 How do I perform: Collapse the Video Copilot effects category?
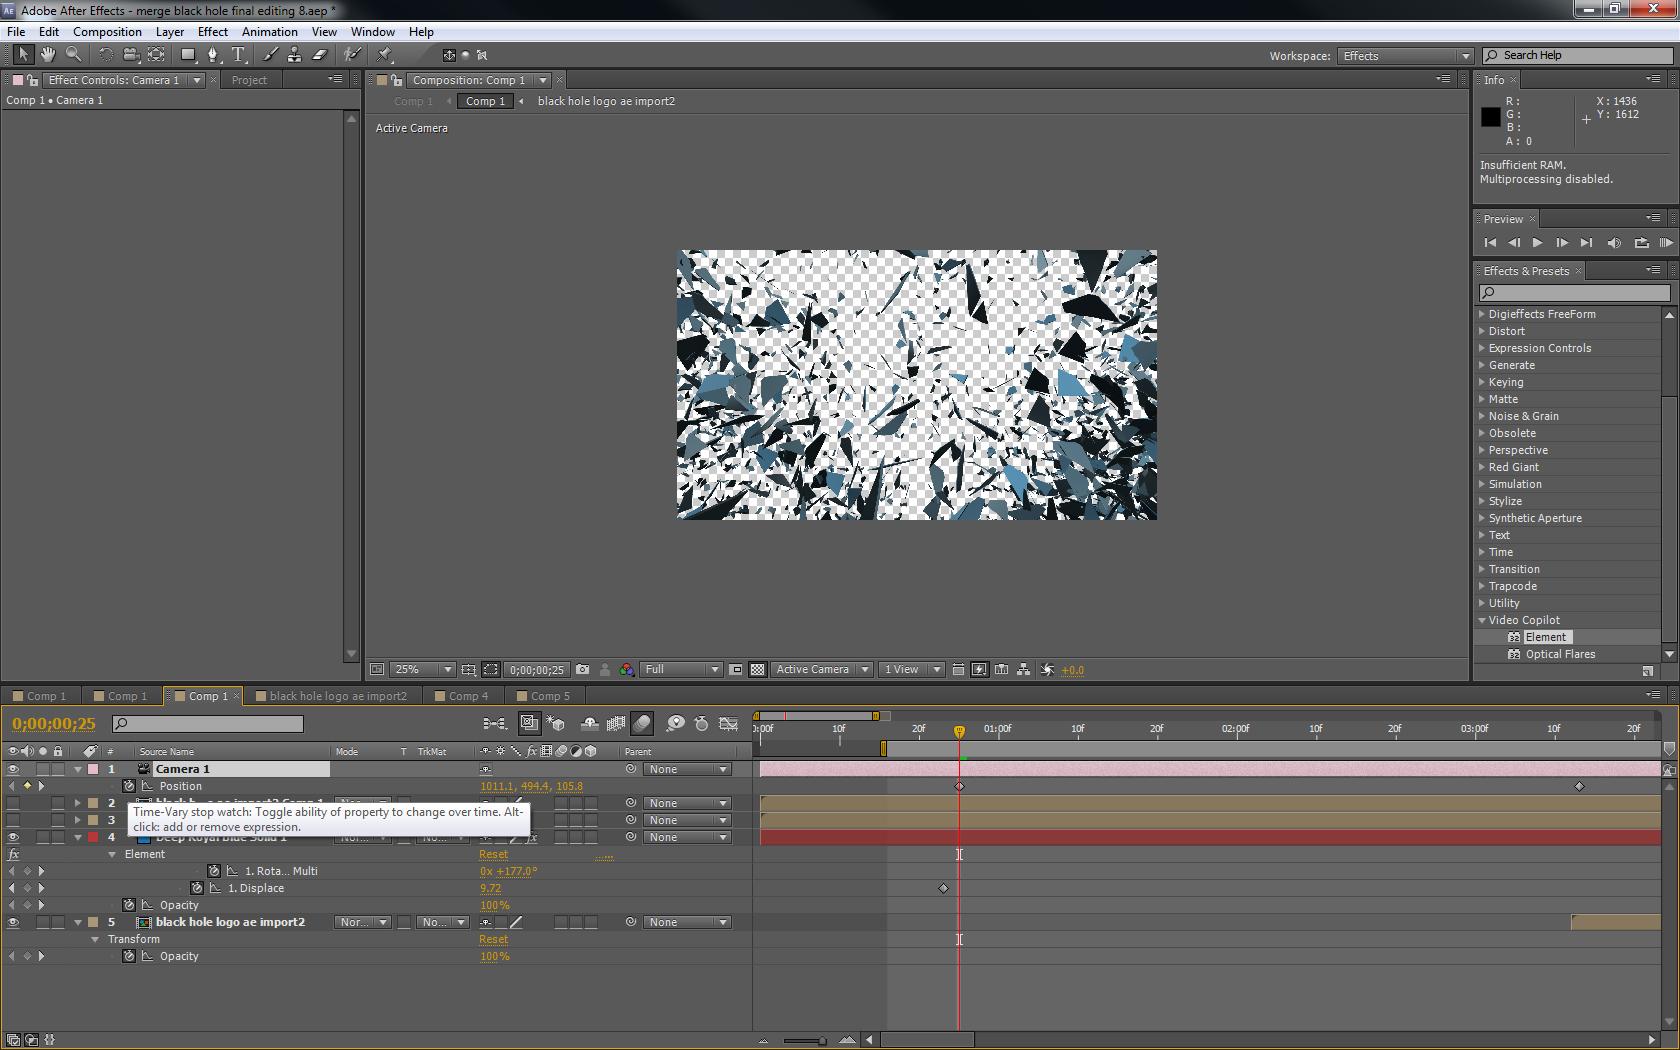coord(1482,620)
